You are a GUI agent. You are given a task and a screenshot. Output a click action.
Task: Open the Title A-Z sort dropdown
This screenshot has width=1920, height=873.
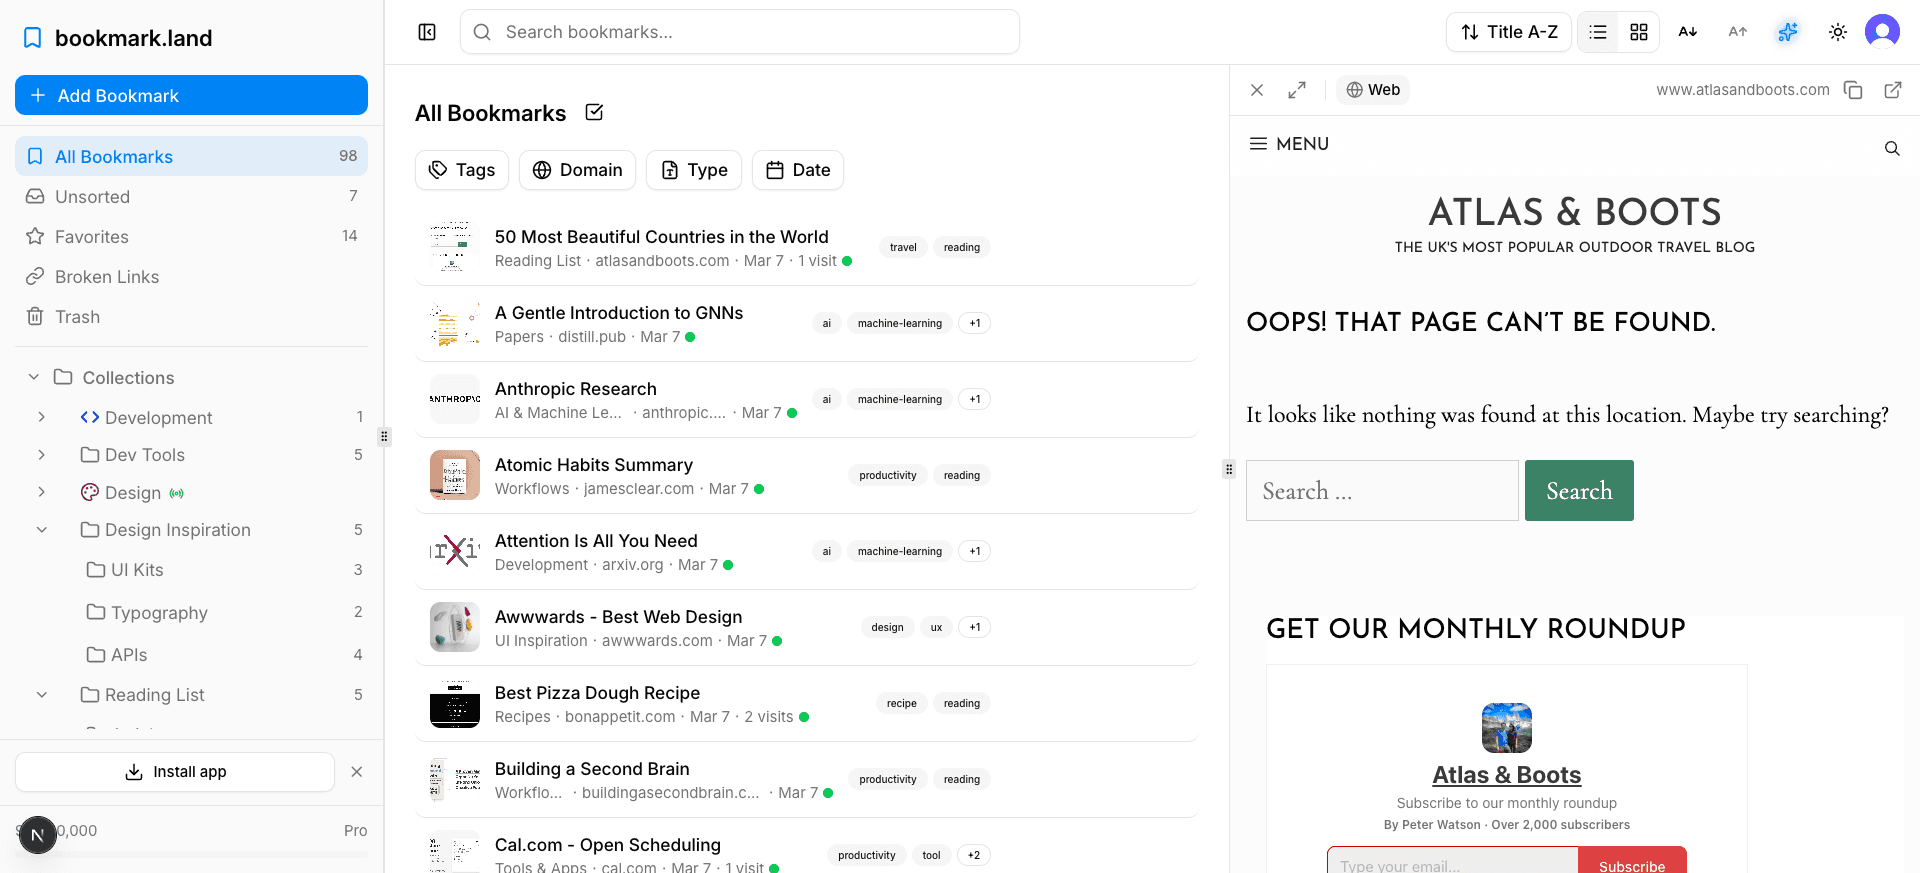click(x=1509, y=32)
